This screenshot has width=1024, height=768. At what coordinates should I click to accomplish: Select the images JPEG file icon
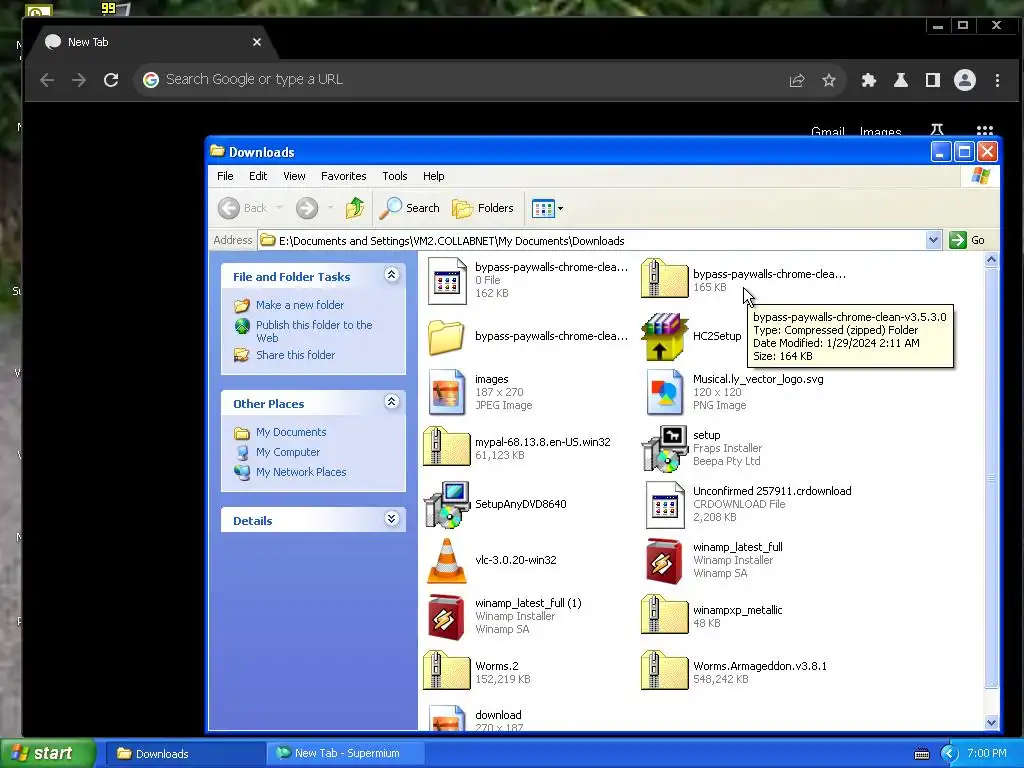(x=447, y=392)
